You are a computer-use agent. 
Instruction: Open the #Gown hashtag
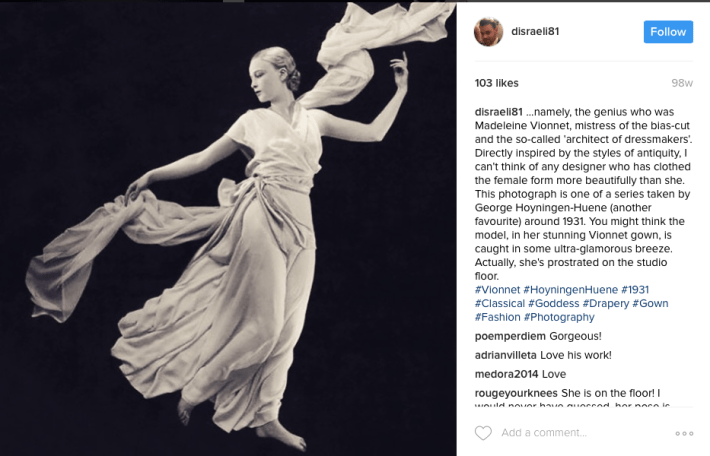[650, 303]
